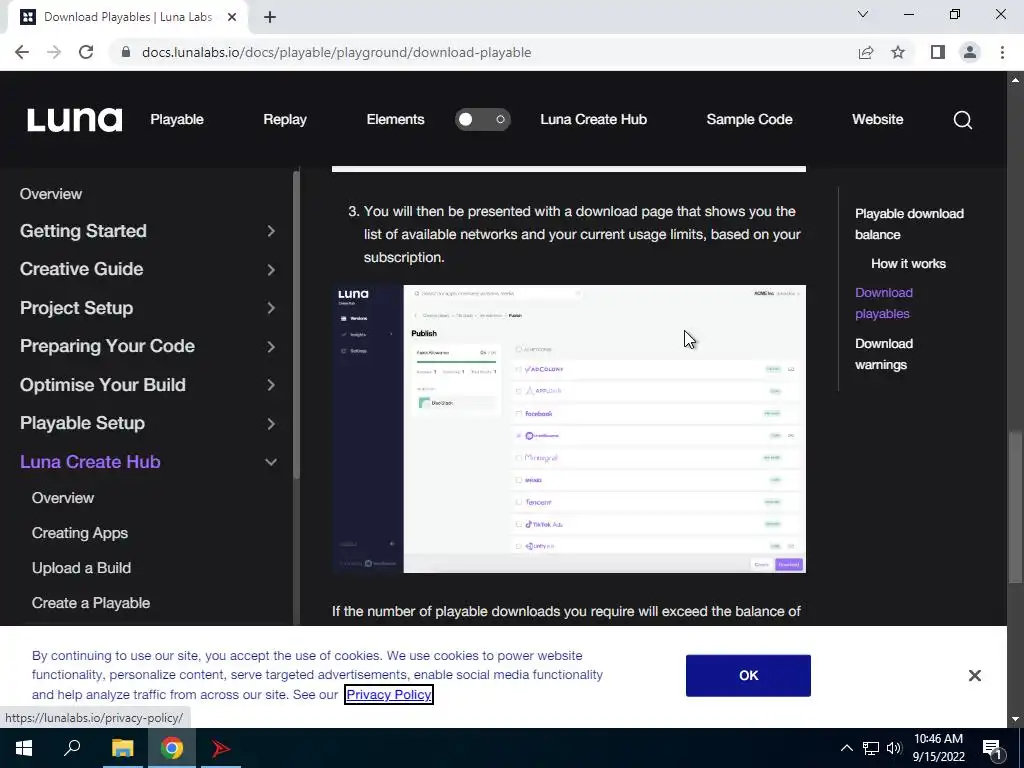Bookmark this page with the star icon
Viewport: 1024px width, 768px height.
click(x=898, y=52)
